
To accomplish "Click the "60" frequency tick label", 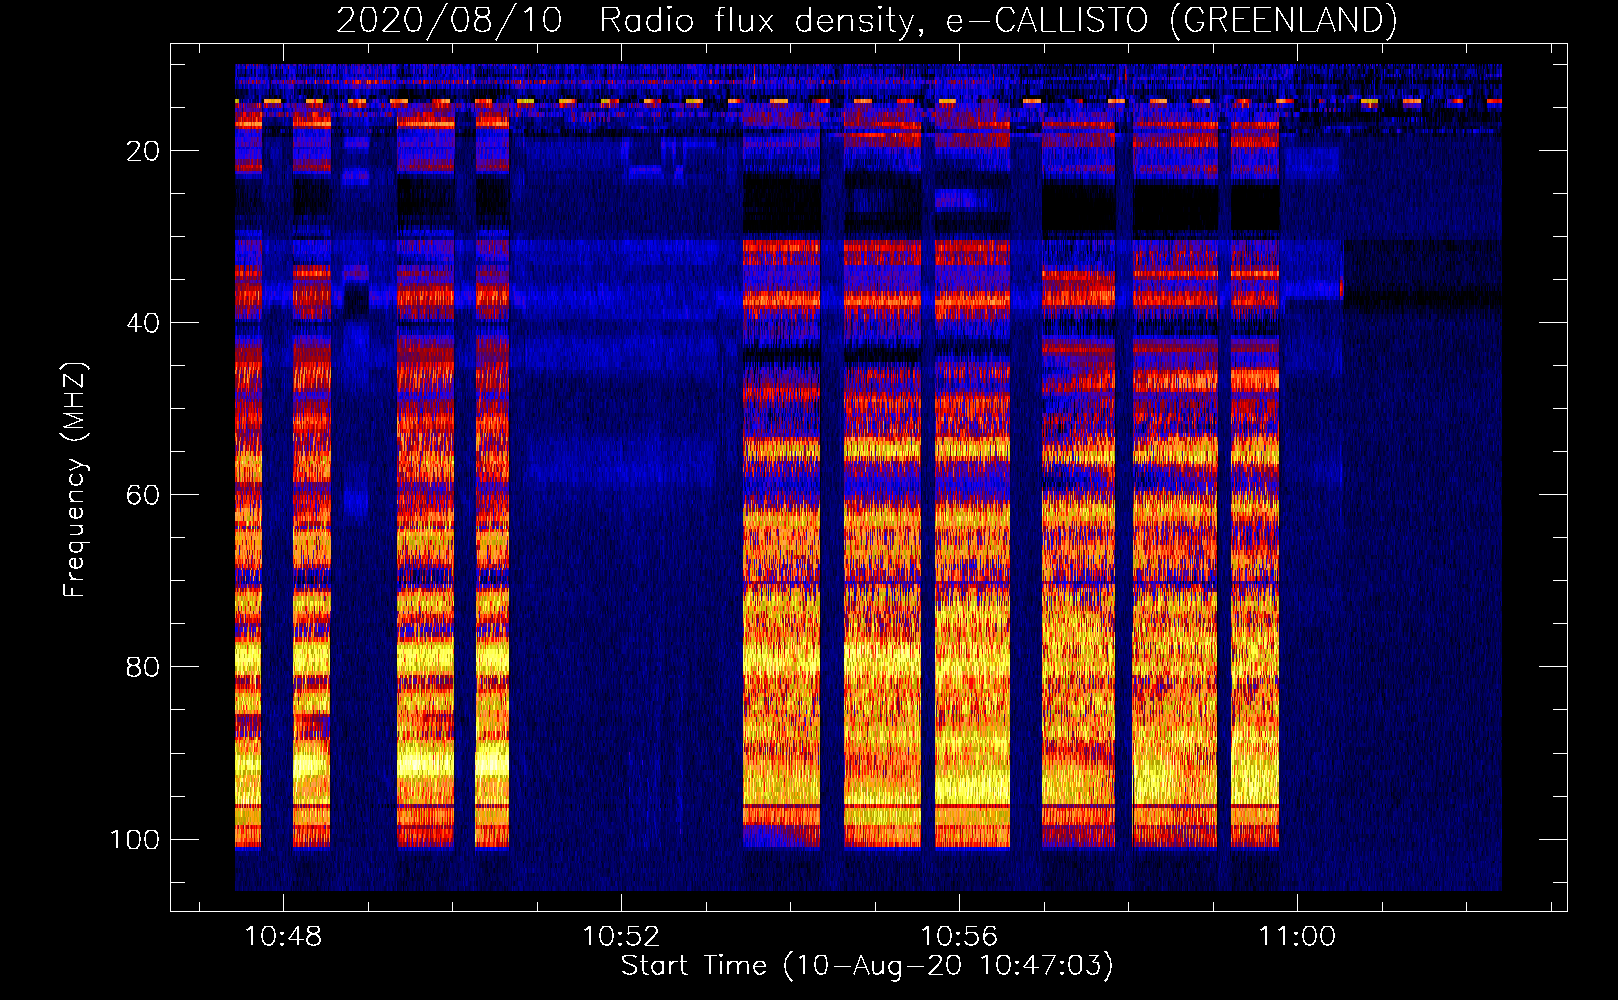I will coord(143,495).
